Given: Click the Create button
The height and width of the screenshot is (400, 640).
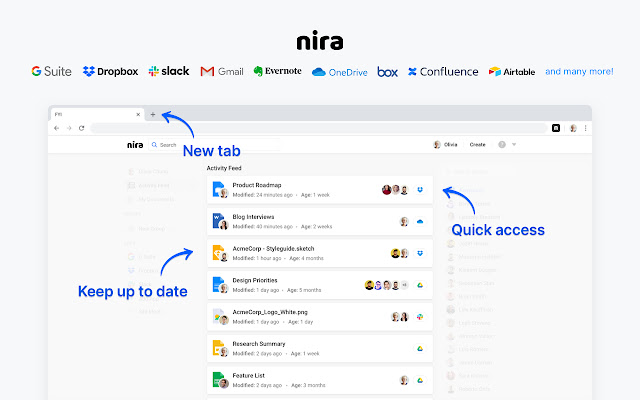Looking at the screenshot, I should [478, 144].
